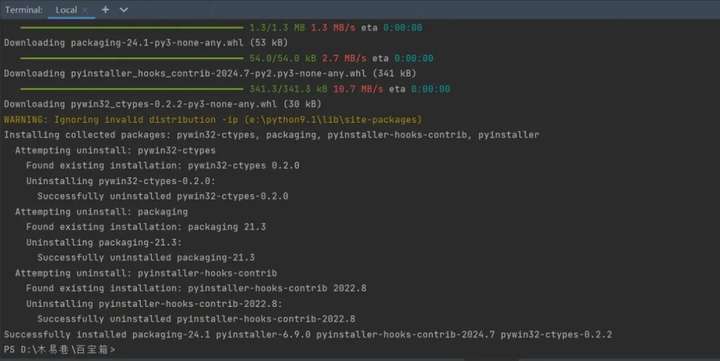Click 'Installing collected packages' line
The height and width of the screenshot is (361, 720).
pyautogui.click(x=271, y=135)
